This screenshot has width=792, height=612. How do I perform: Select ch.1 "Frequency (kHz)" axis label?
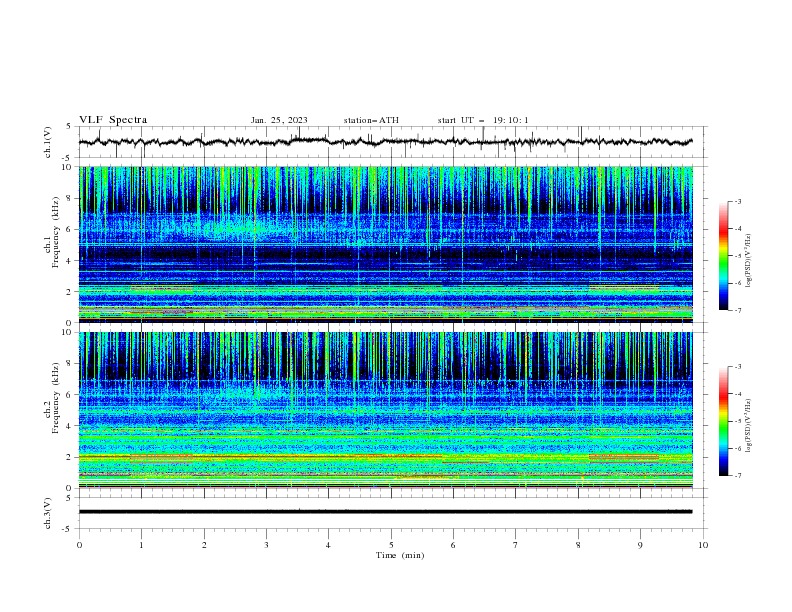tap(56, 231)
